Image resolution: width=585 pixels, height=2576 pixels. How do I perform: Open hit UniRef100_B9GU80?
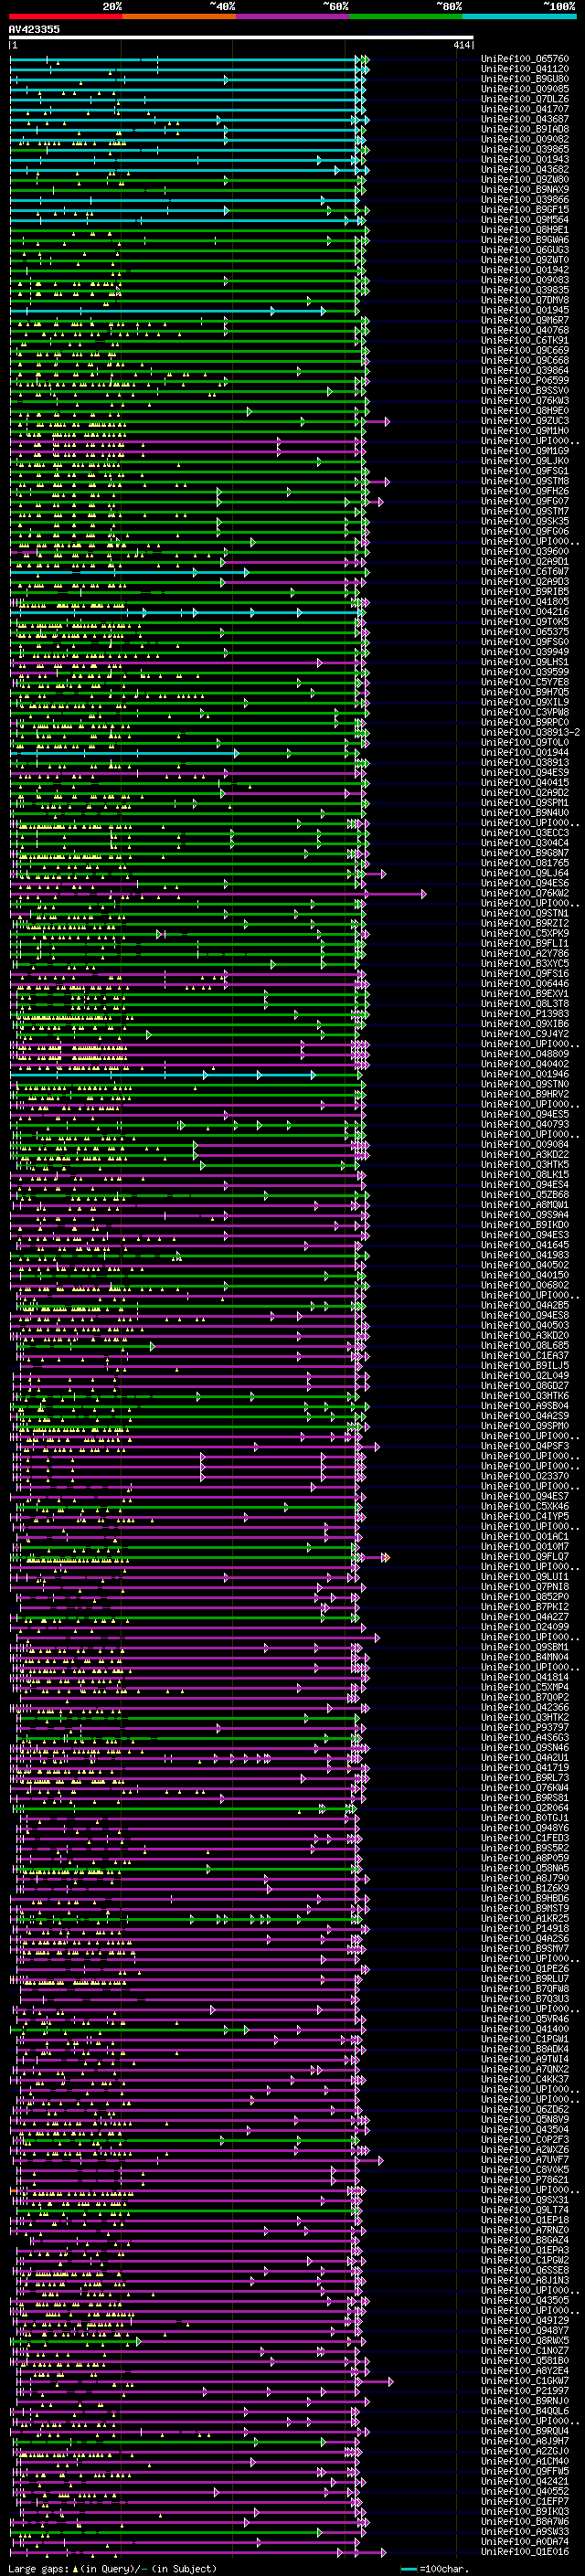[525, 79]
